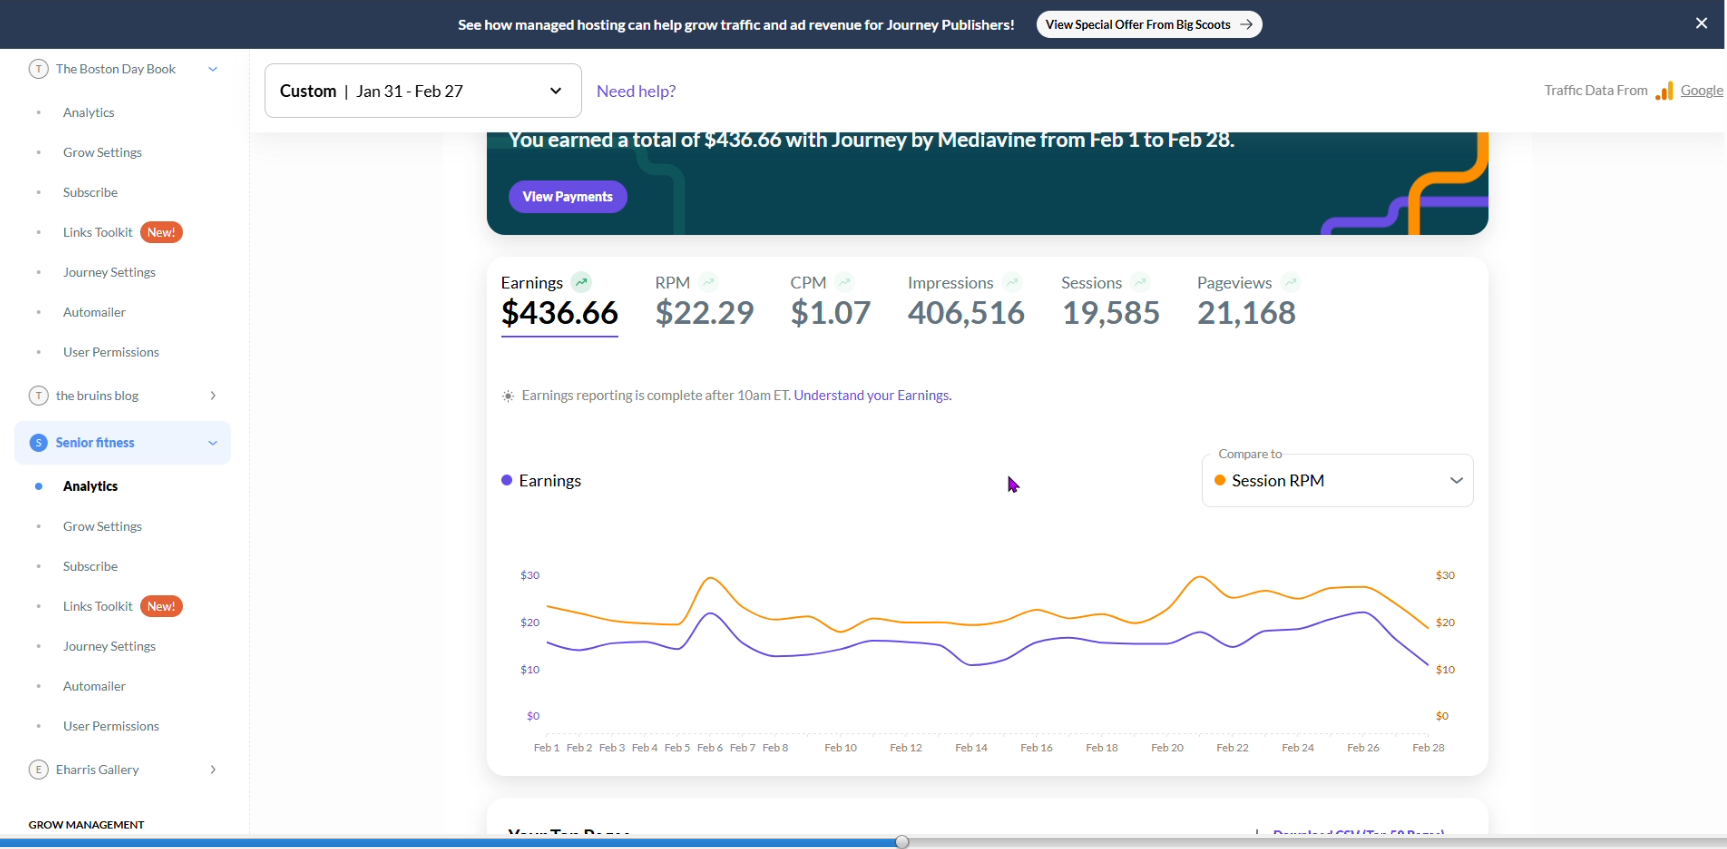Select the Earnings metric tab

(559, 303)
